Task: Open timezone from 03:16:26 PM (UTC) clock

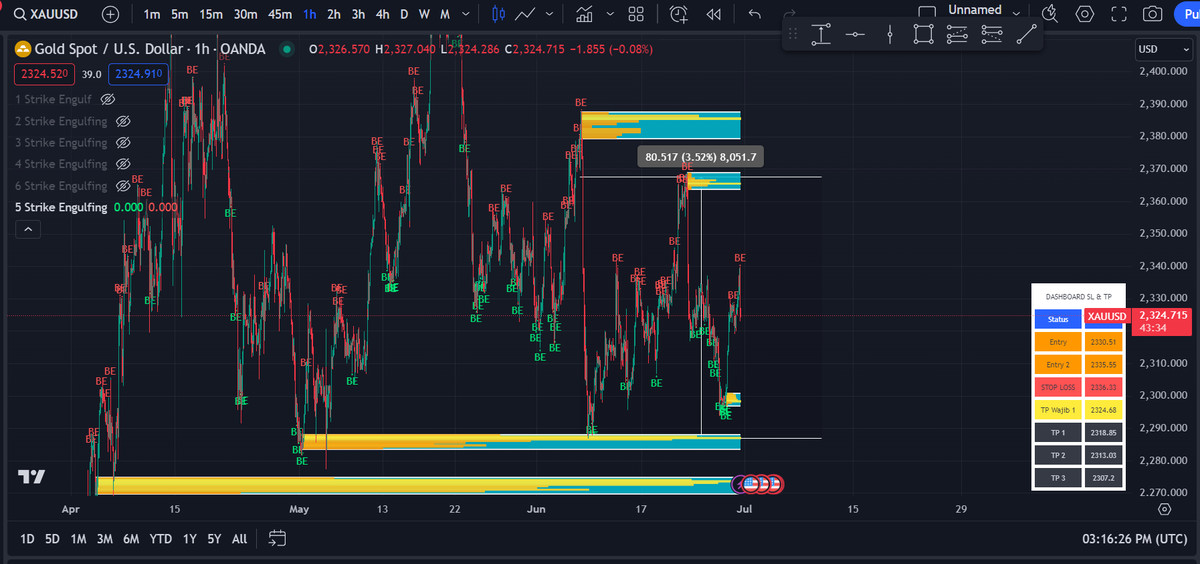Action: click(1136, 538)
